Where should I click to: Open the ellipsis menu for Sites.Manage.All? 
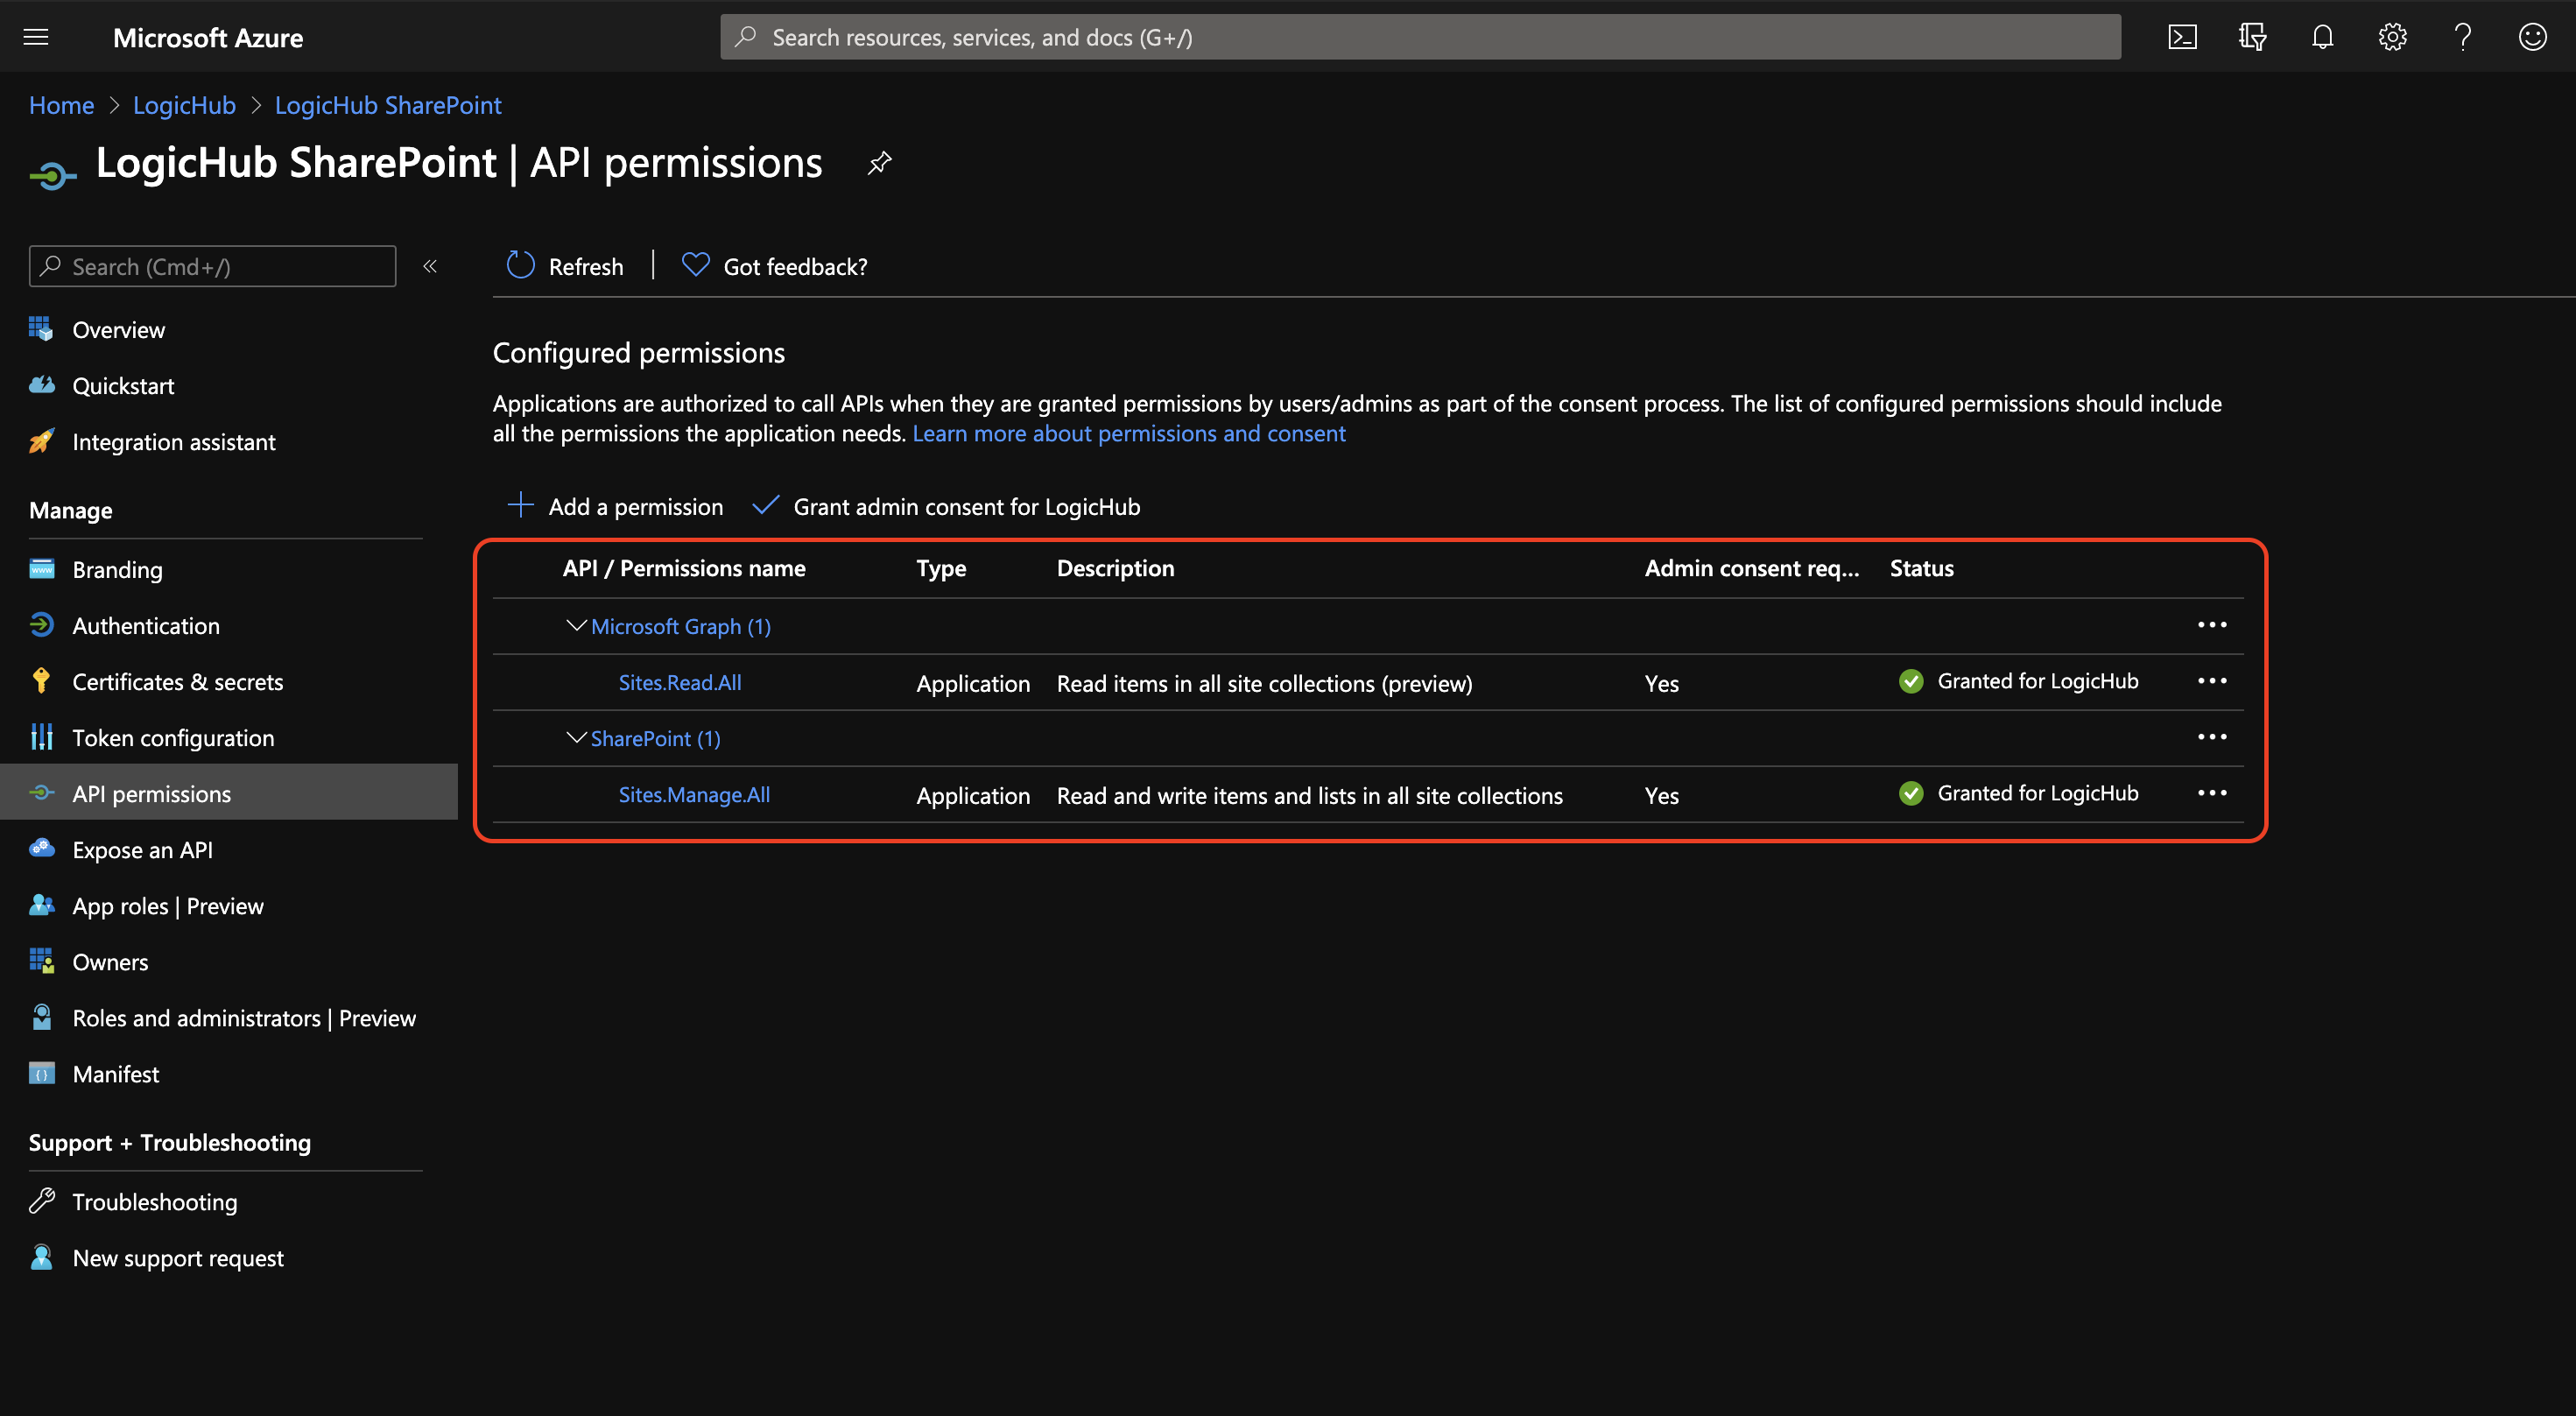tap(2212, 793)
